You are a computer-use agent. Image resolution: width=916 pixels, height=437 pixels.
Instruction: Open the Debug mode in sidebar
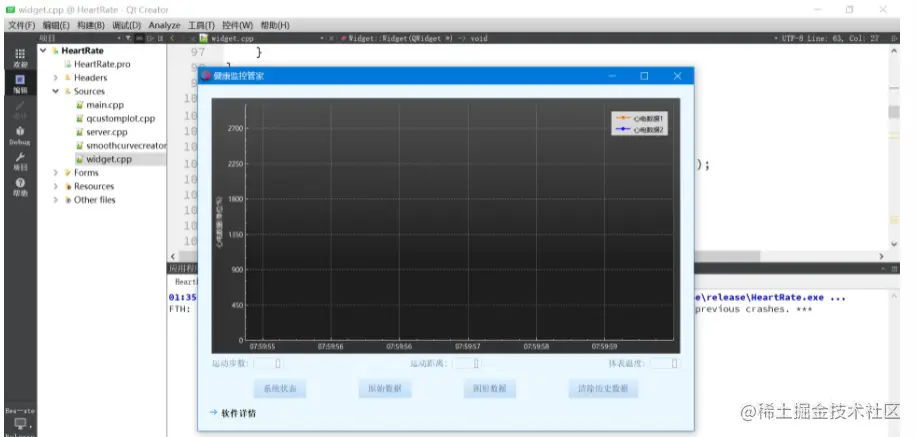click(x=20, y=135)
